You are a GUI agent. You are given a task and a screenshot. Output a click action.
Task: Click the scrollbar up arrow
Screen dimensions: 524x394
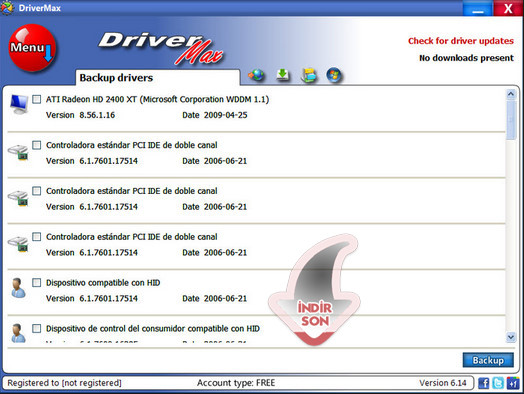tap(511, 94)
